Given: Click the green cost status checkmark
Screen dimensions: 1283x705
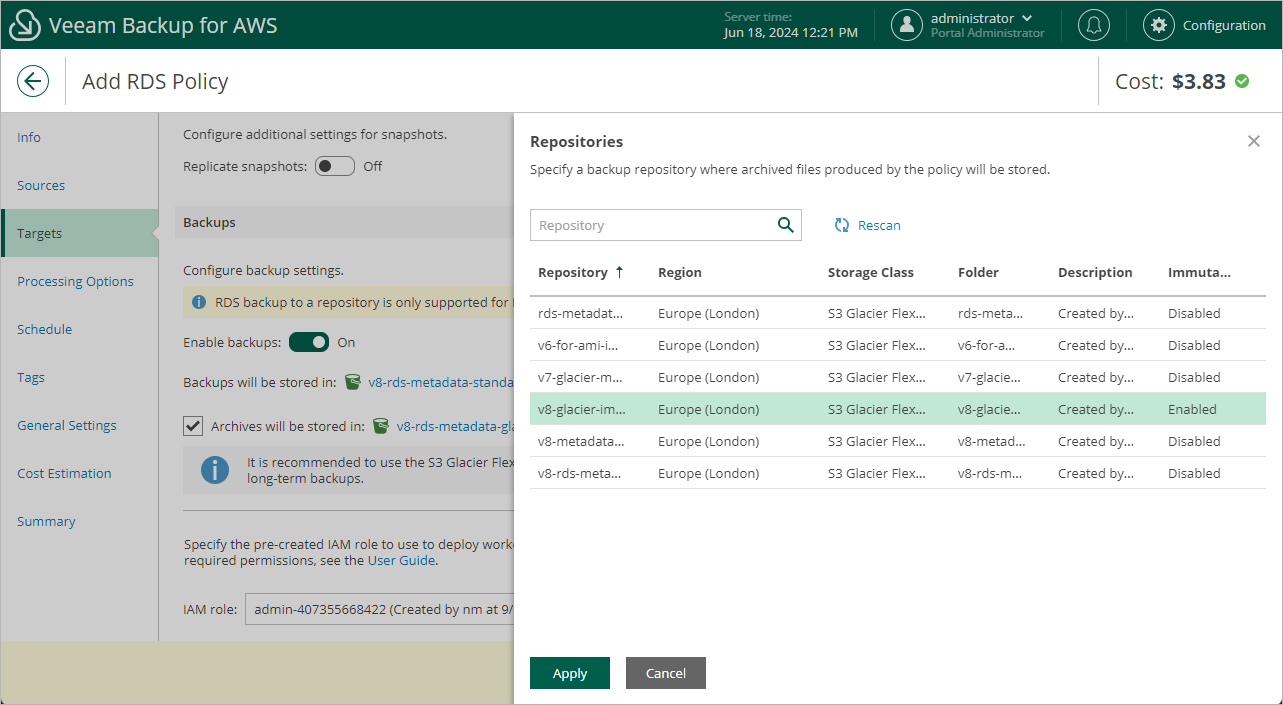Looking at the screenshot, I should tap(1242, 81).
